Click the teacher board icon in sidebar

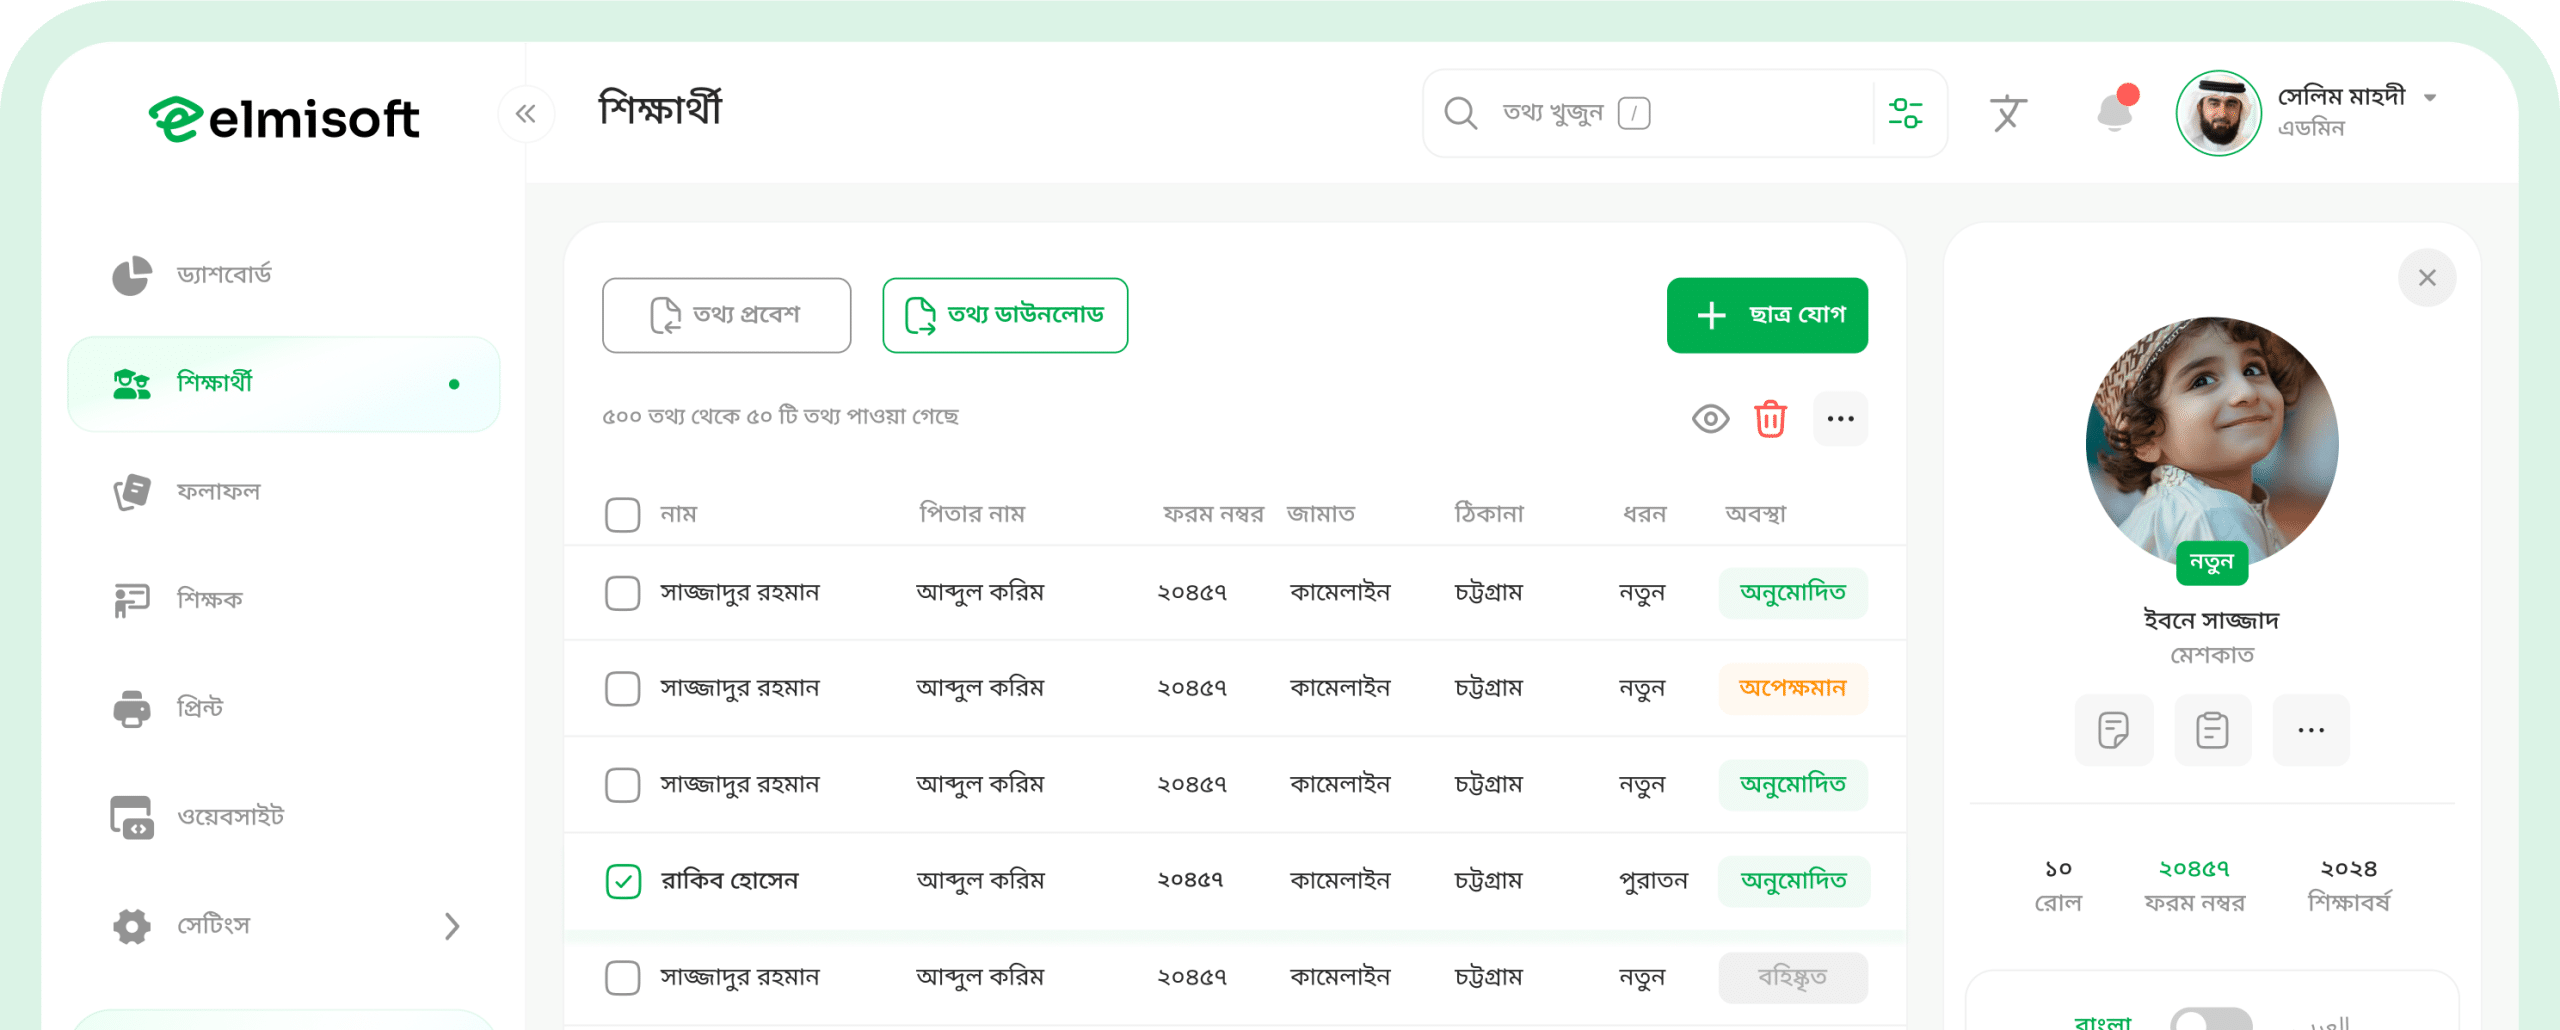click(132, 600)
